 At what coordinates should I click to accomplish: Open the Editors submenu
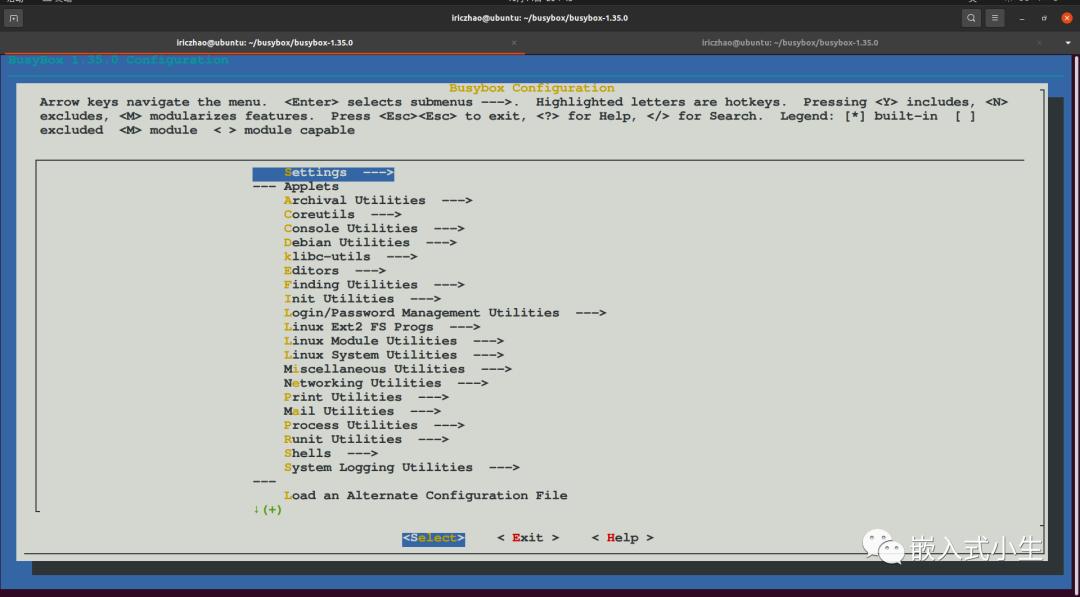point(335,271)
